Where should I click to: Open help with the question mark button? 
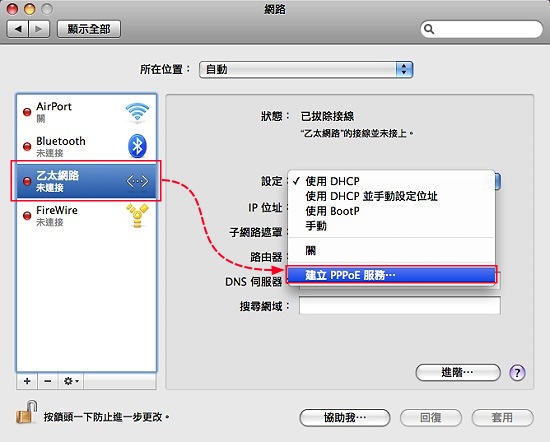[517, 372]
